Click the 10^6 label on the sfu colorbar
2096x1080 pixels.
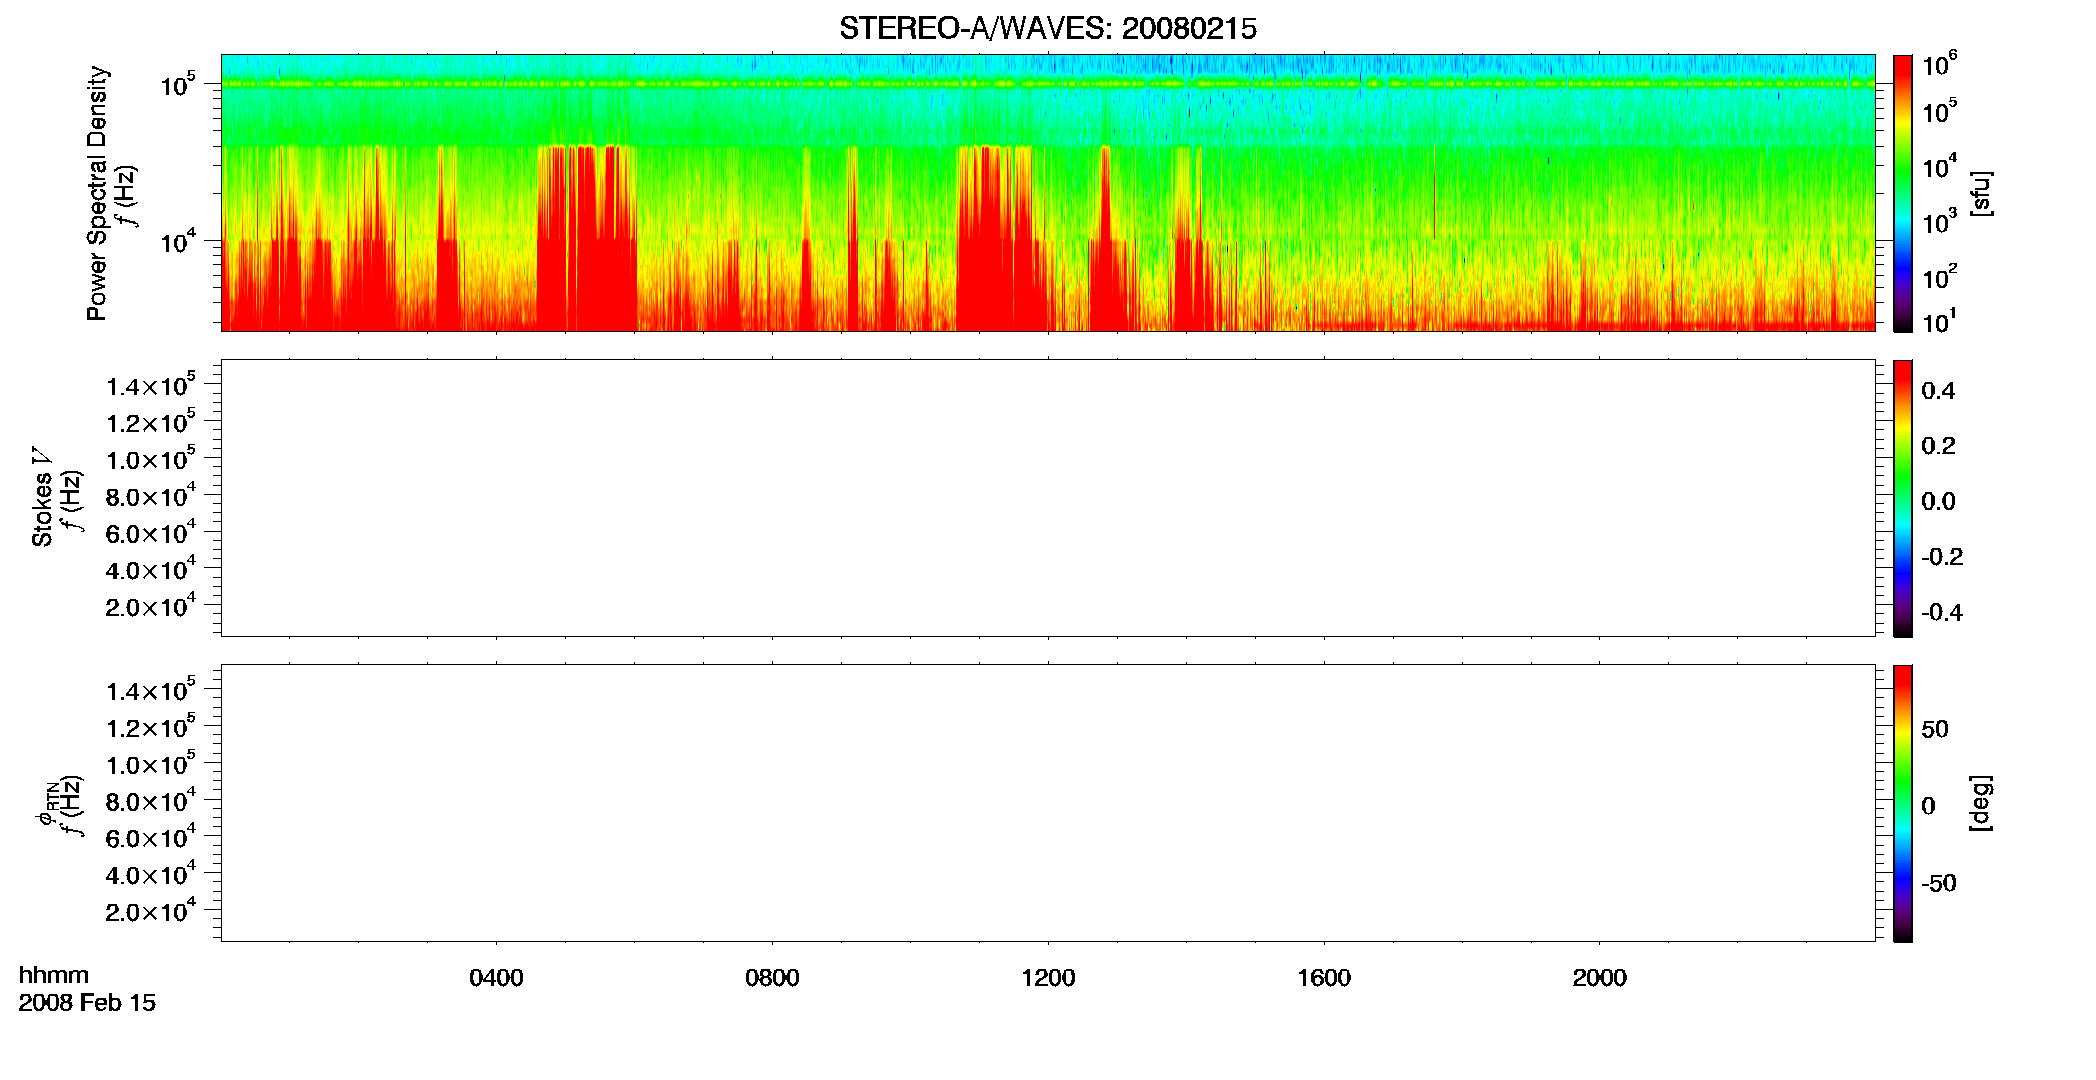[x=1940, y=65]
